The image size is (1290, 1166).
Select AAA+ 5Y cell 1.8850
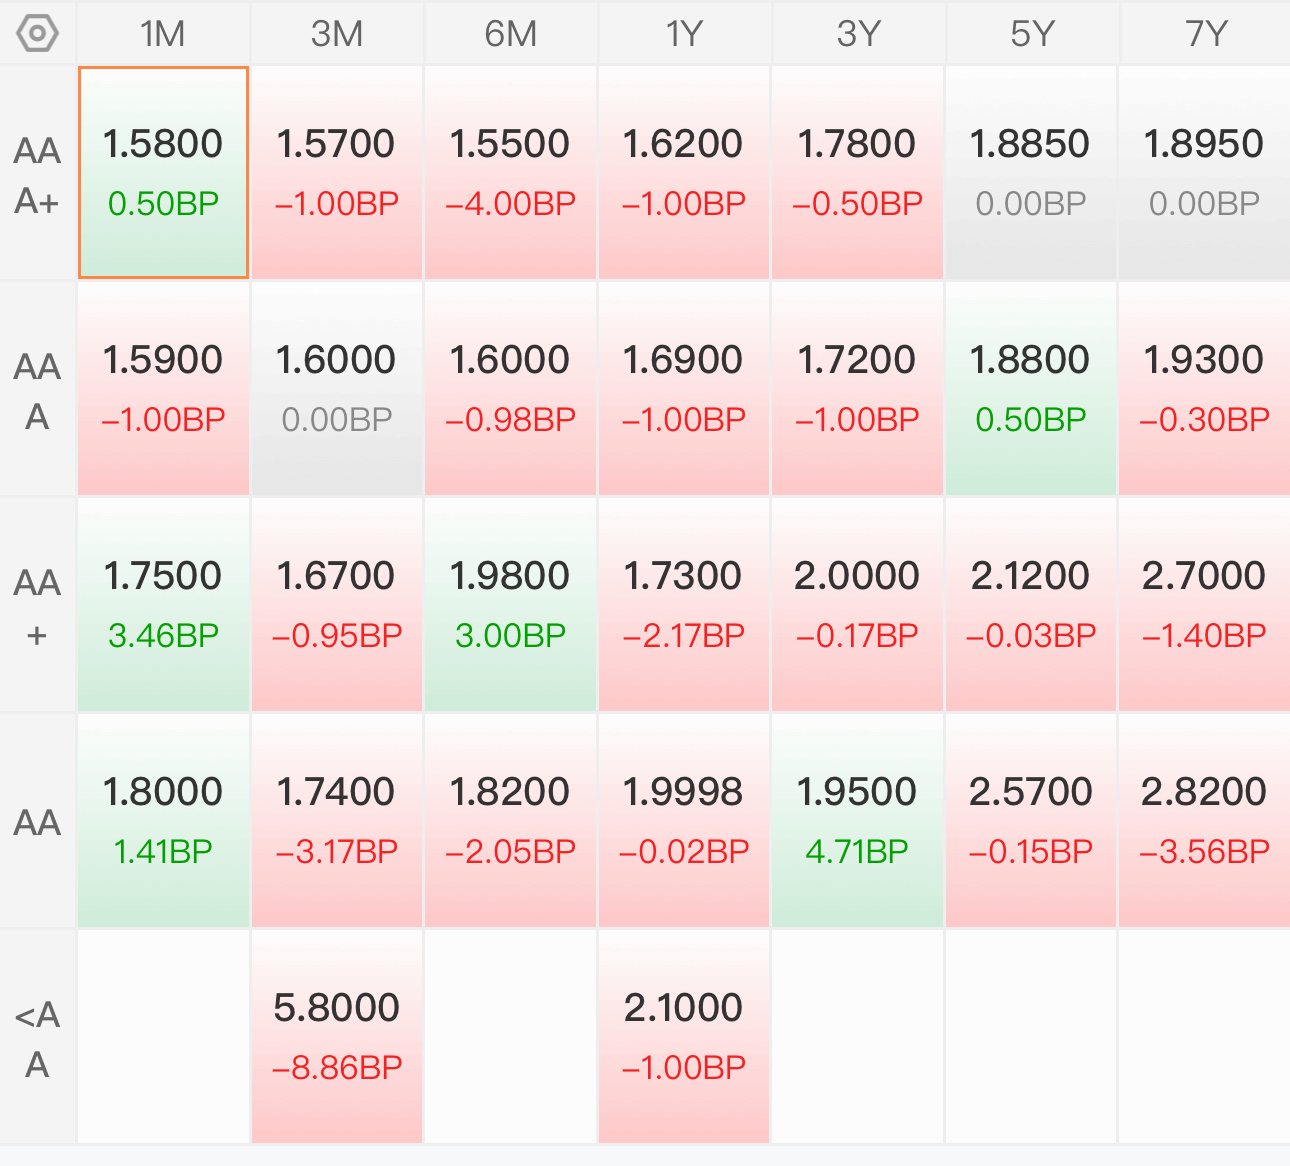[1031, 173]
